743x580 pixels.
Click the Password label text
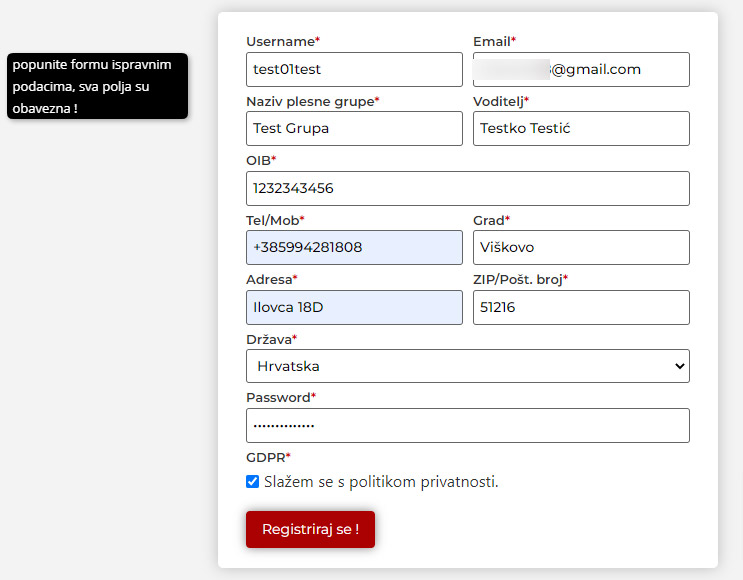tap(279, 397)
